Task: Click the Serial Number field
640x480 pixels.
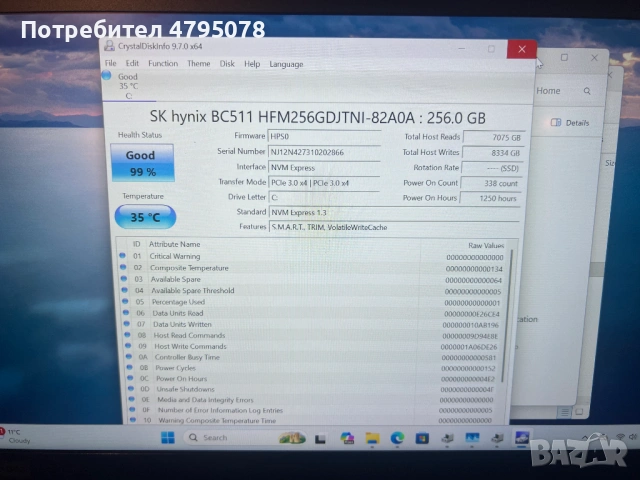Action: point(324,152)
